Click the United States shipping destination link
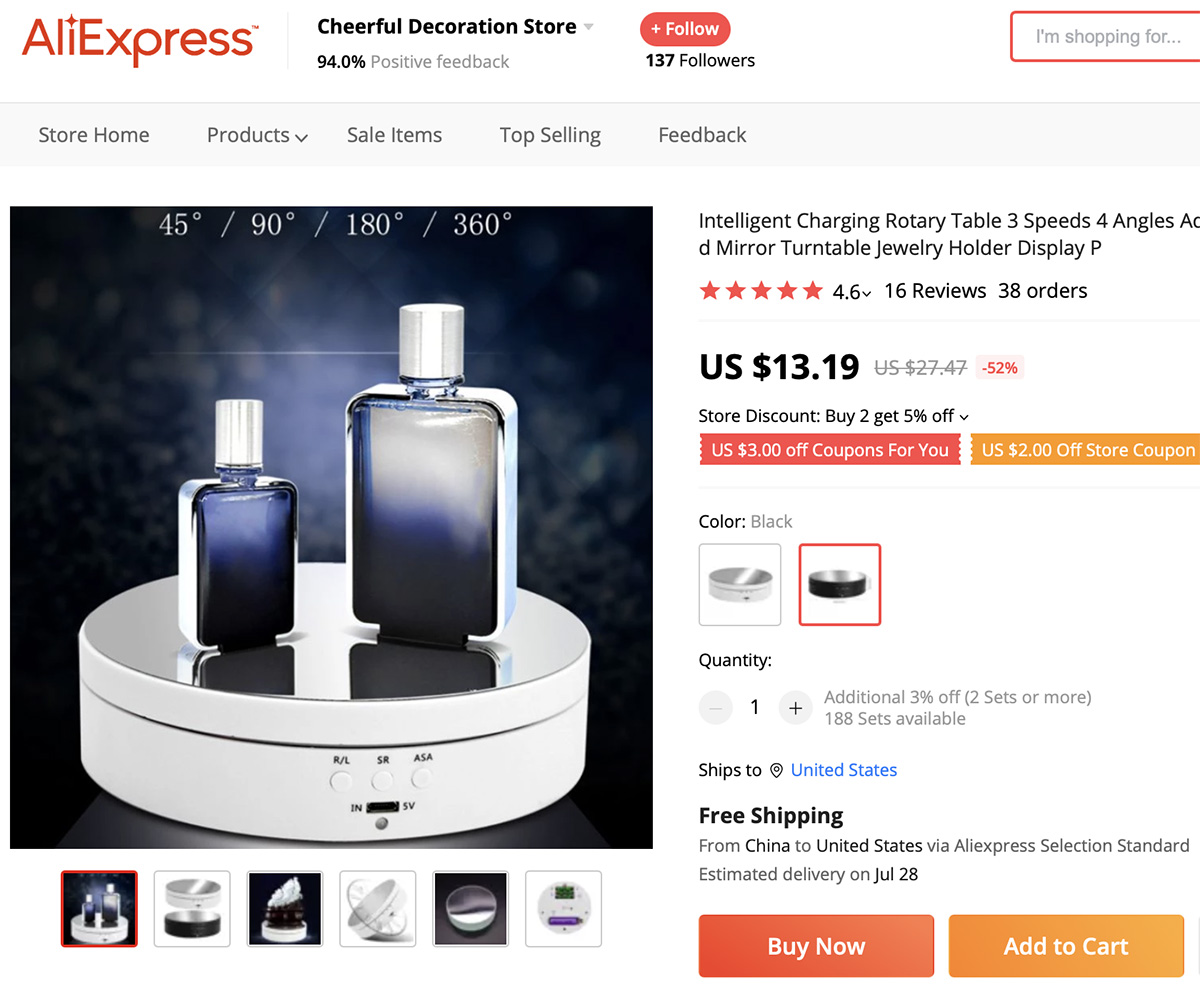1200x986 pixels. [x=844, y=770]
